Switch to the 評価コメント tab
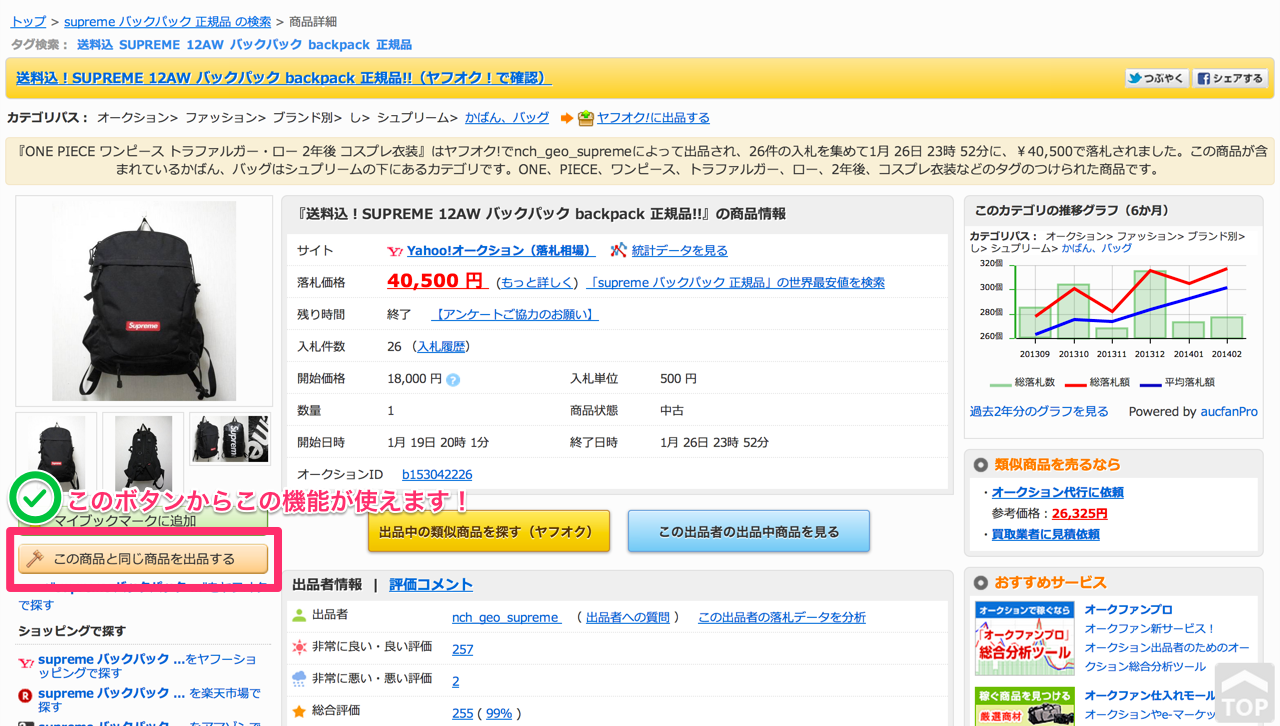 [430, 583]
